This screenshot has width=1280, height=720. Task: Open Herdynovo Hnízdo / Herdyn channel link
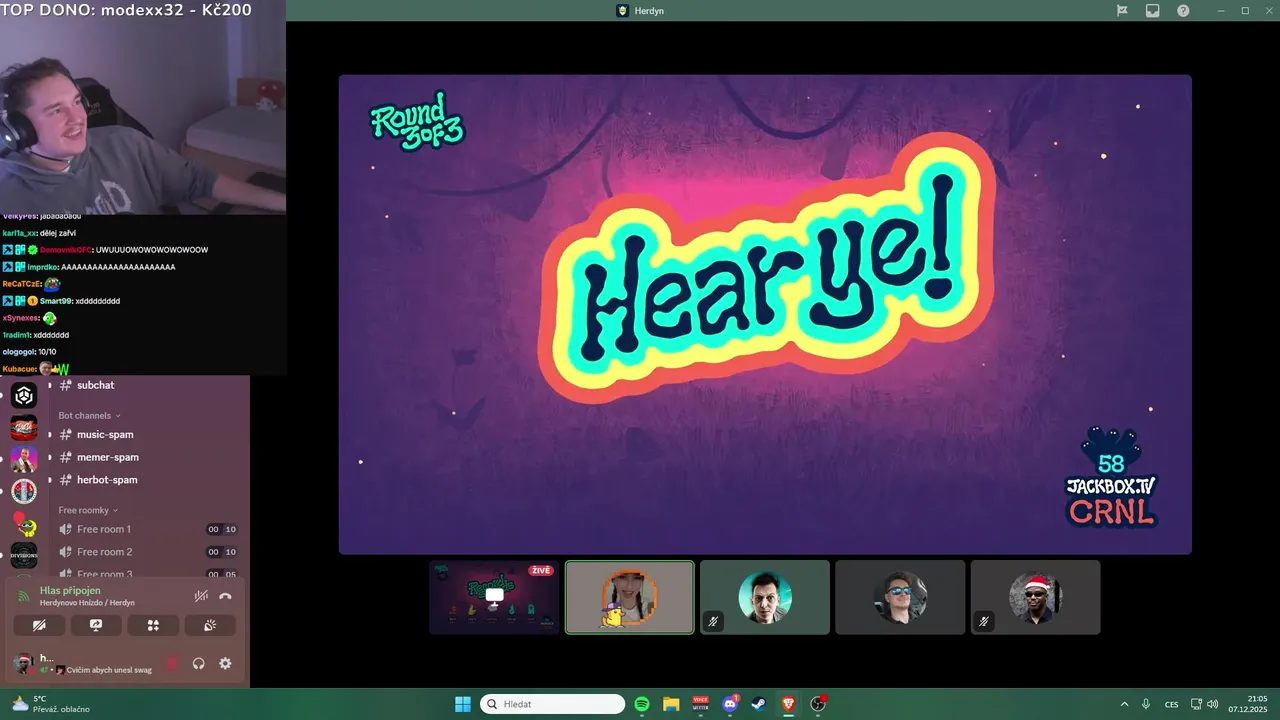(x=87, y=603)
